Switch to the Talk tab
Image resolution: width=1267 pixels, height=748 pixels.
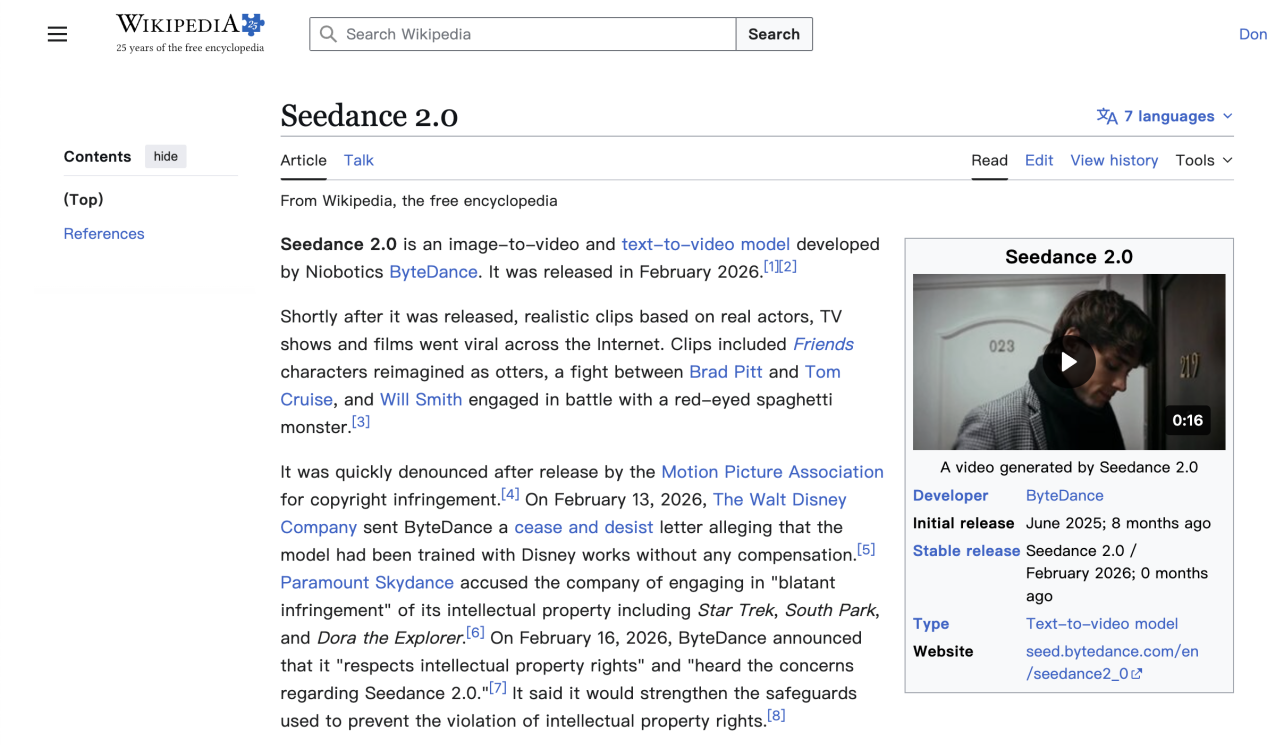pyautogui.click(x=358, y=160)
